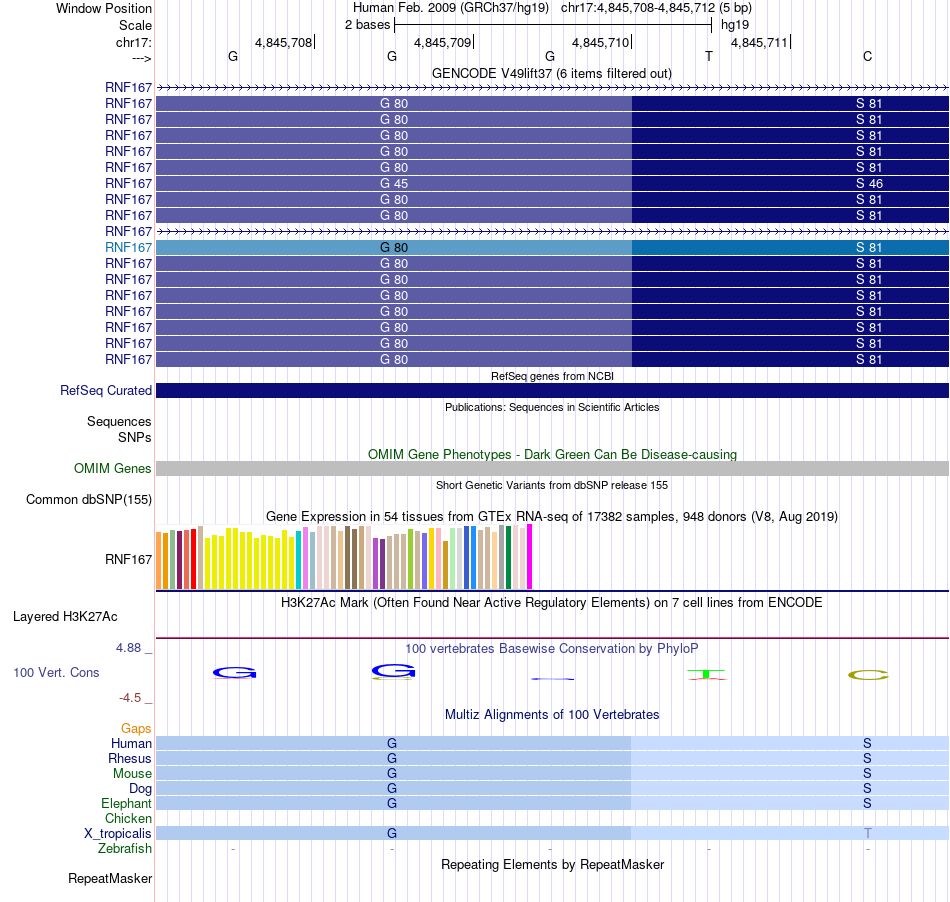The image size is (950, 902).
Task: Click Repeating Elements by RepeatMasker title
Action: 552,864
